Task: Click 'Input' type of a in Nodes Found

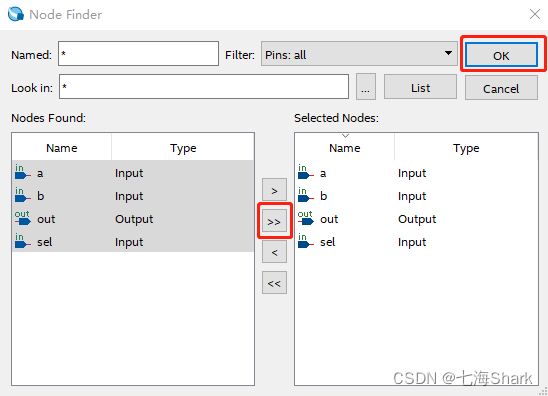Action: click(129, 173)
